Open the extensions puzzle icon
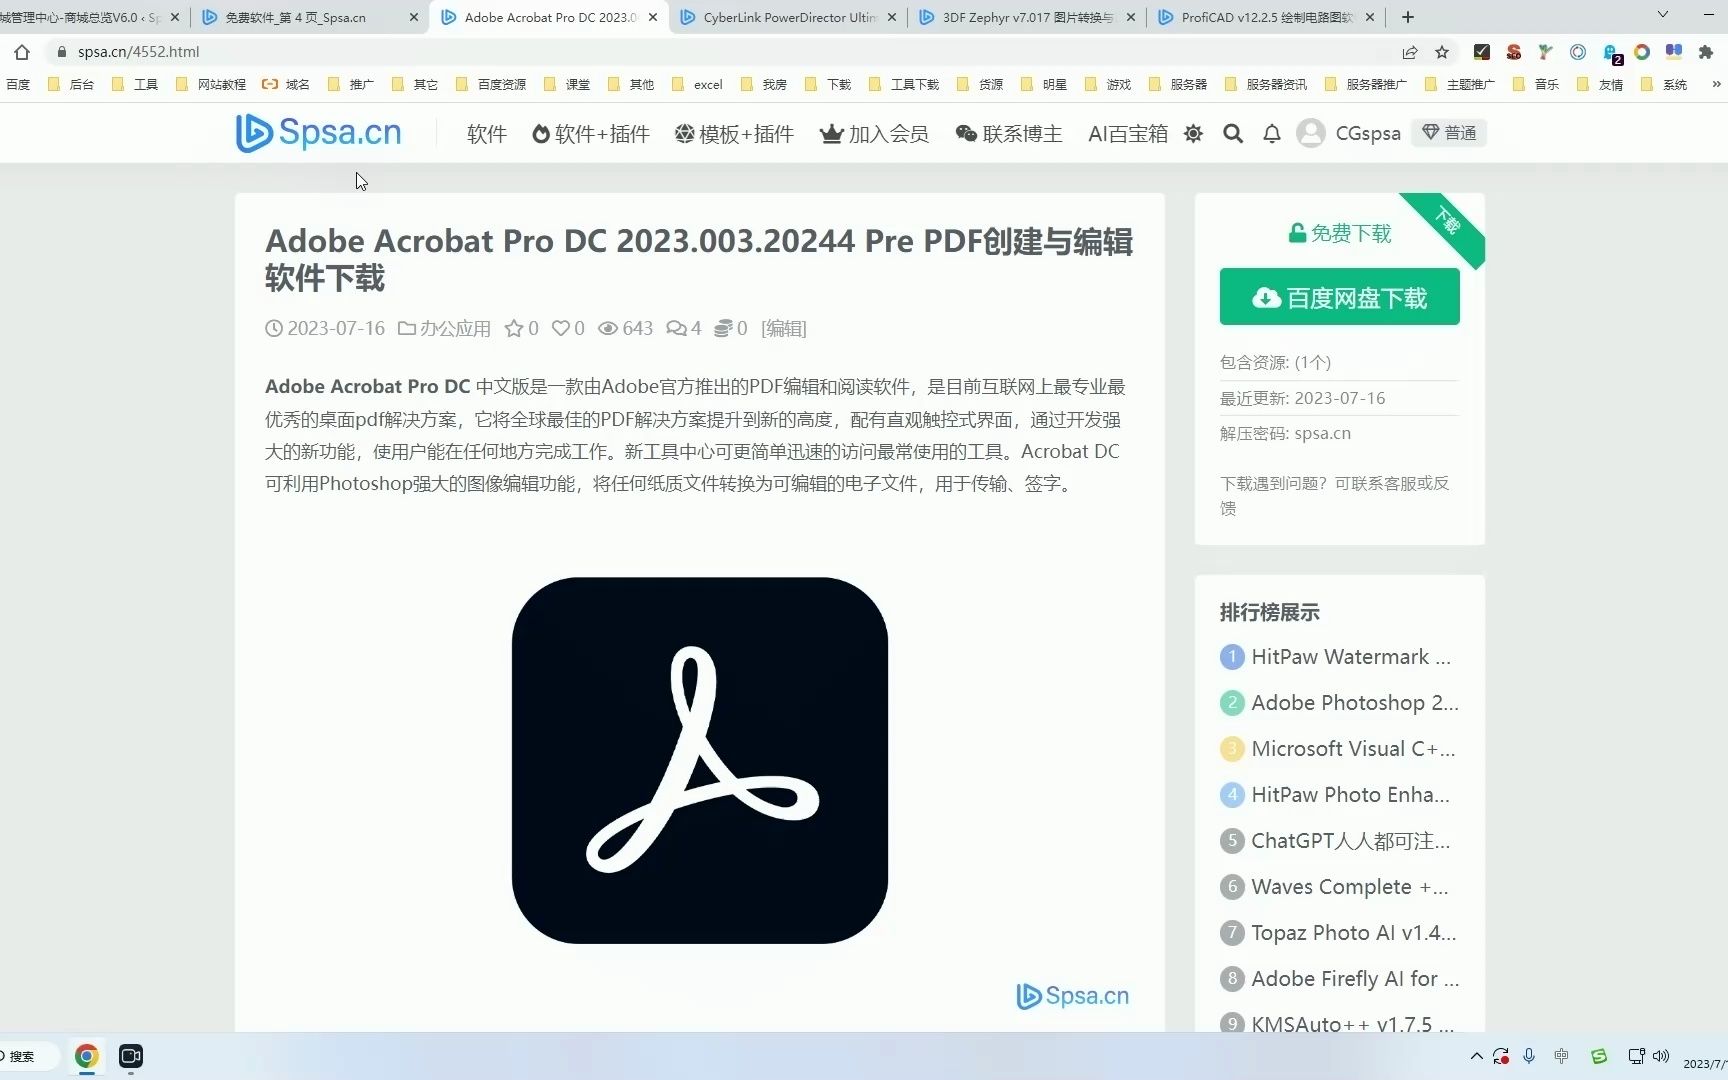The height and width of the screenshot is (1080, 1728). pos(1706,52)
